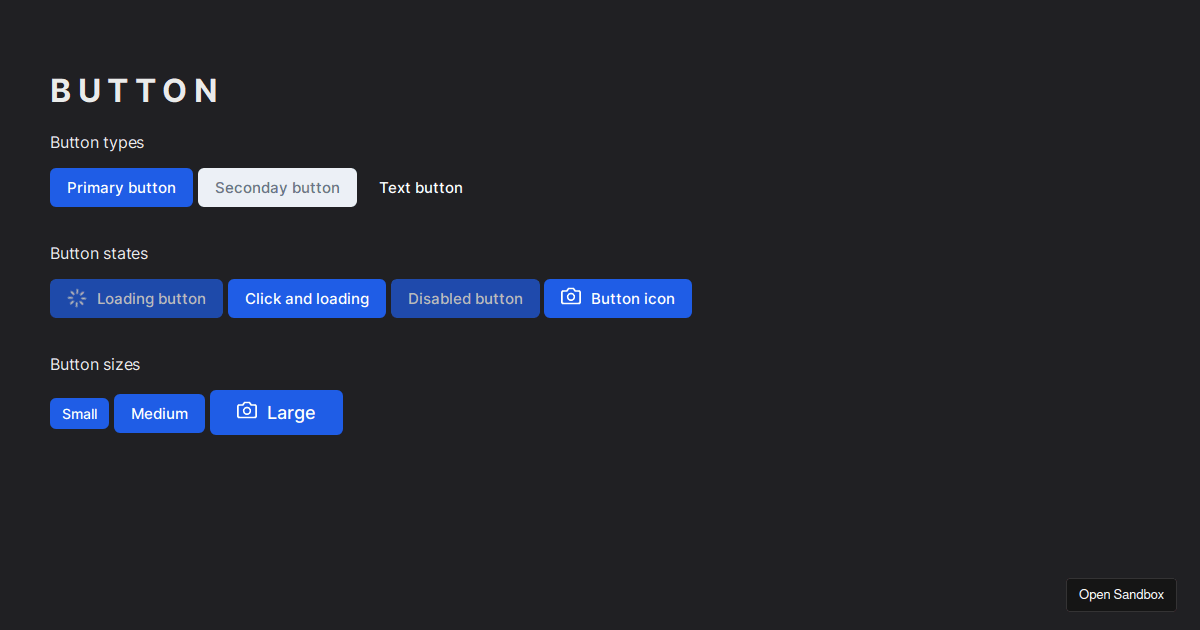Activate the Click and loading button
This screenshot has width=1200, height=630.
pyautogui.click(x=307, y=299)
